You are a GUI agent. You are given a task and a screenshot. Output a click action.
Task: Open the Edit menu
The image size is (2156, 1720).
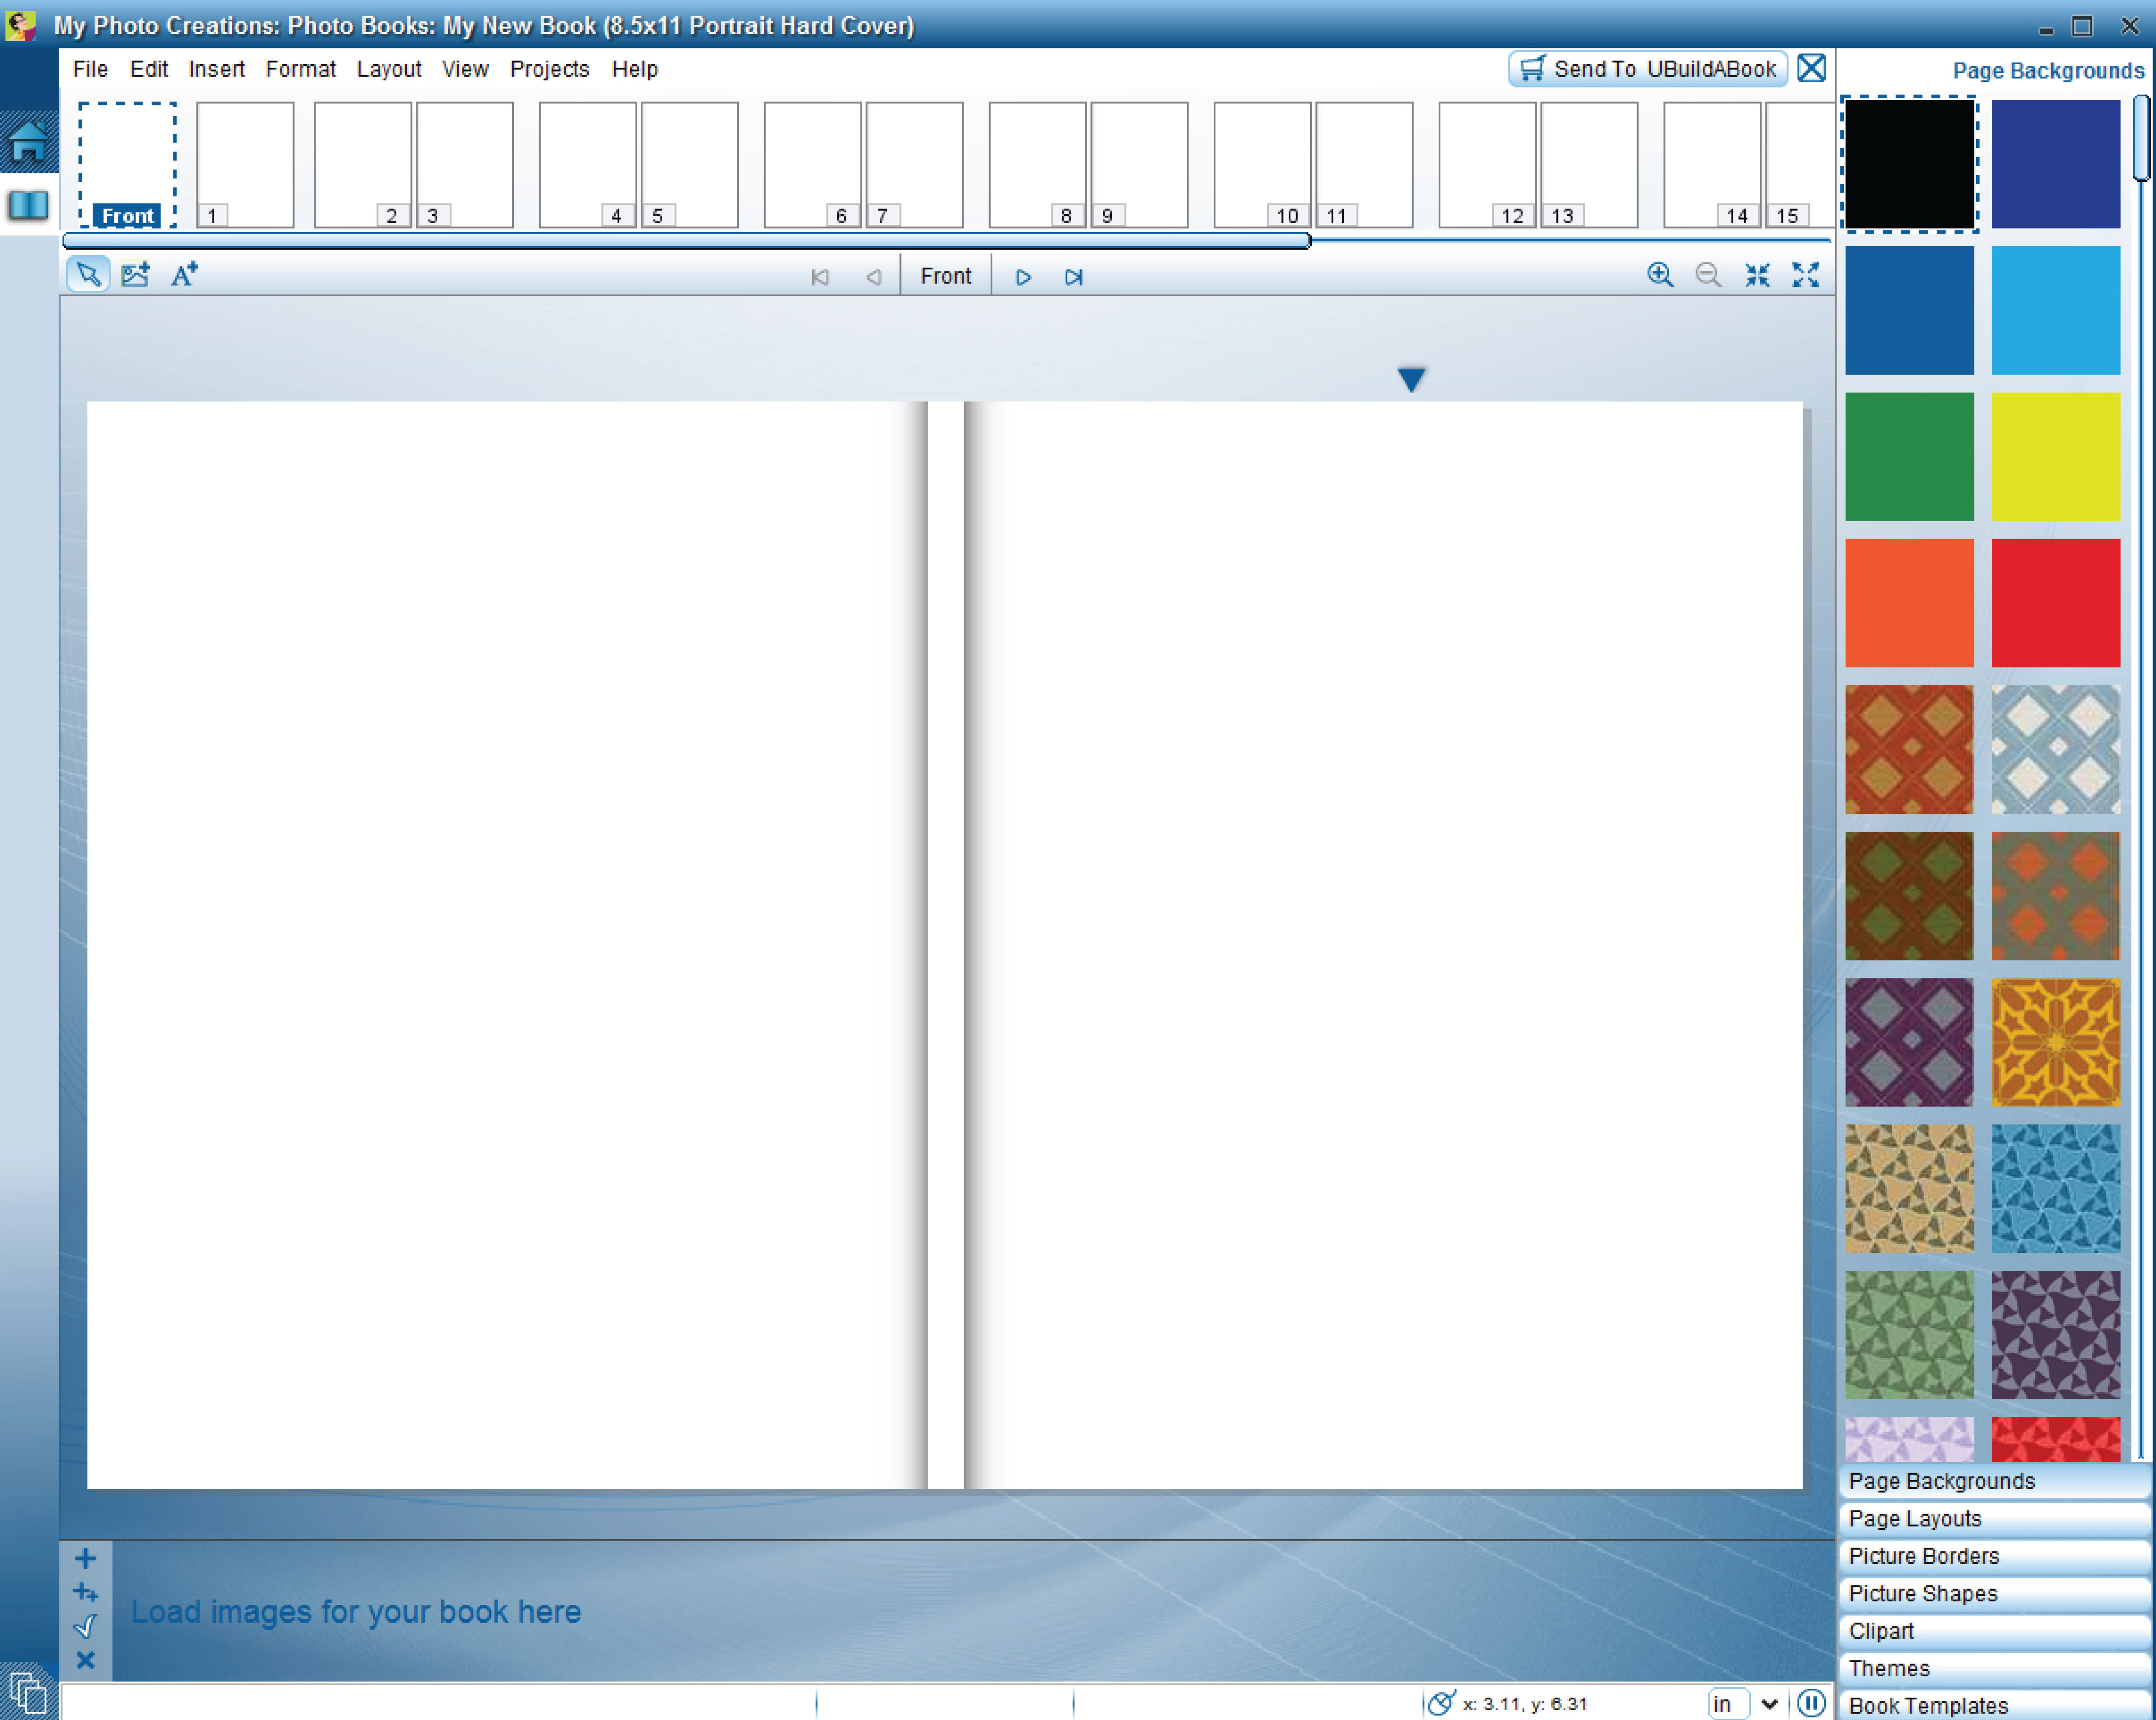[x=149, y=69]
